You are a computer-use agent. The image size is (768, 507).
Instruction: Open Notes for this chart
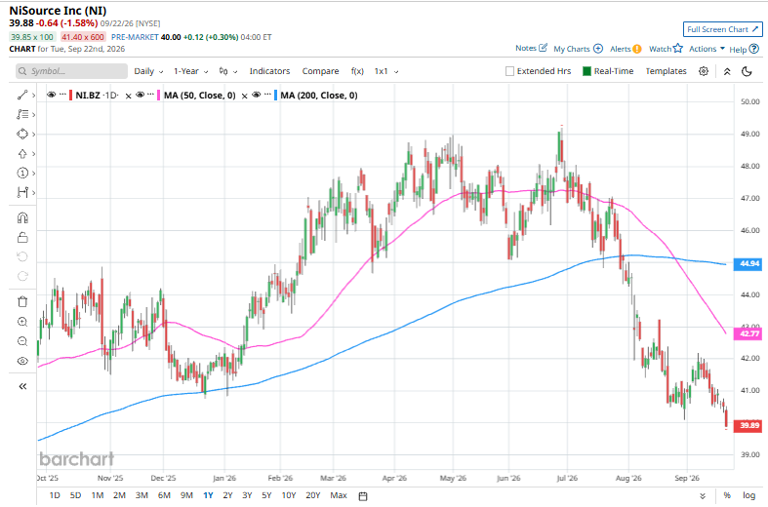[x=531, y=48]
